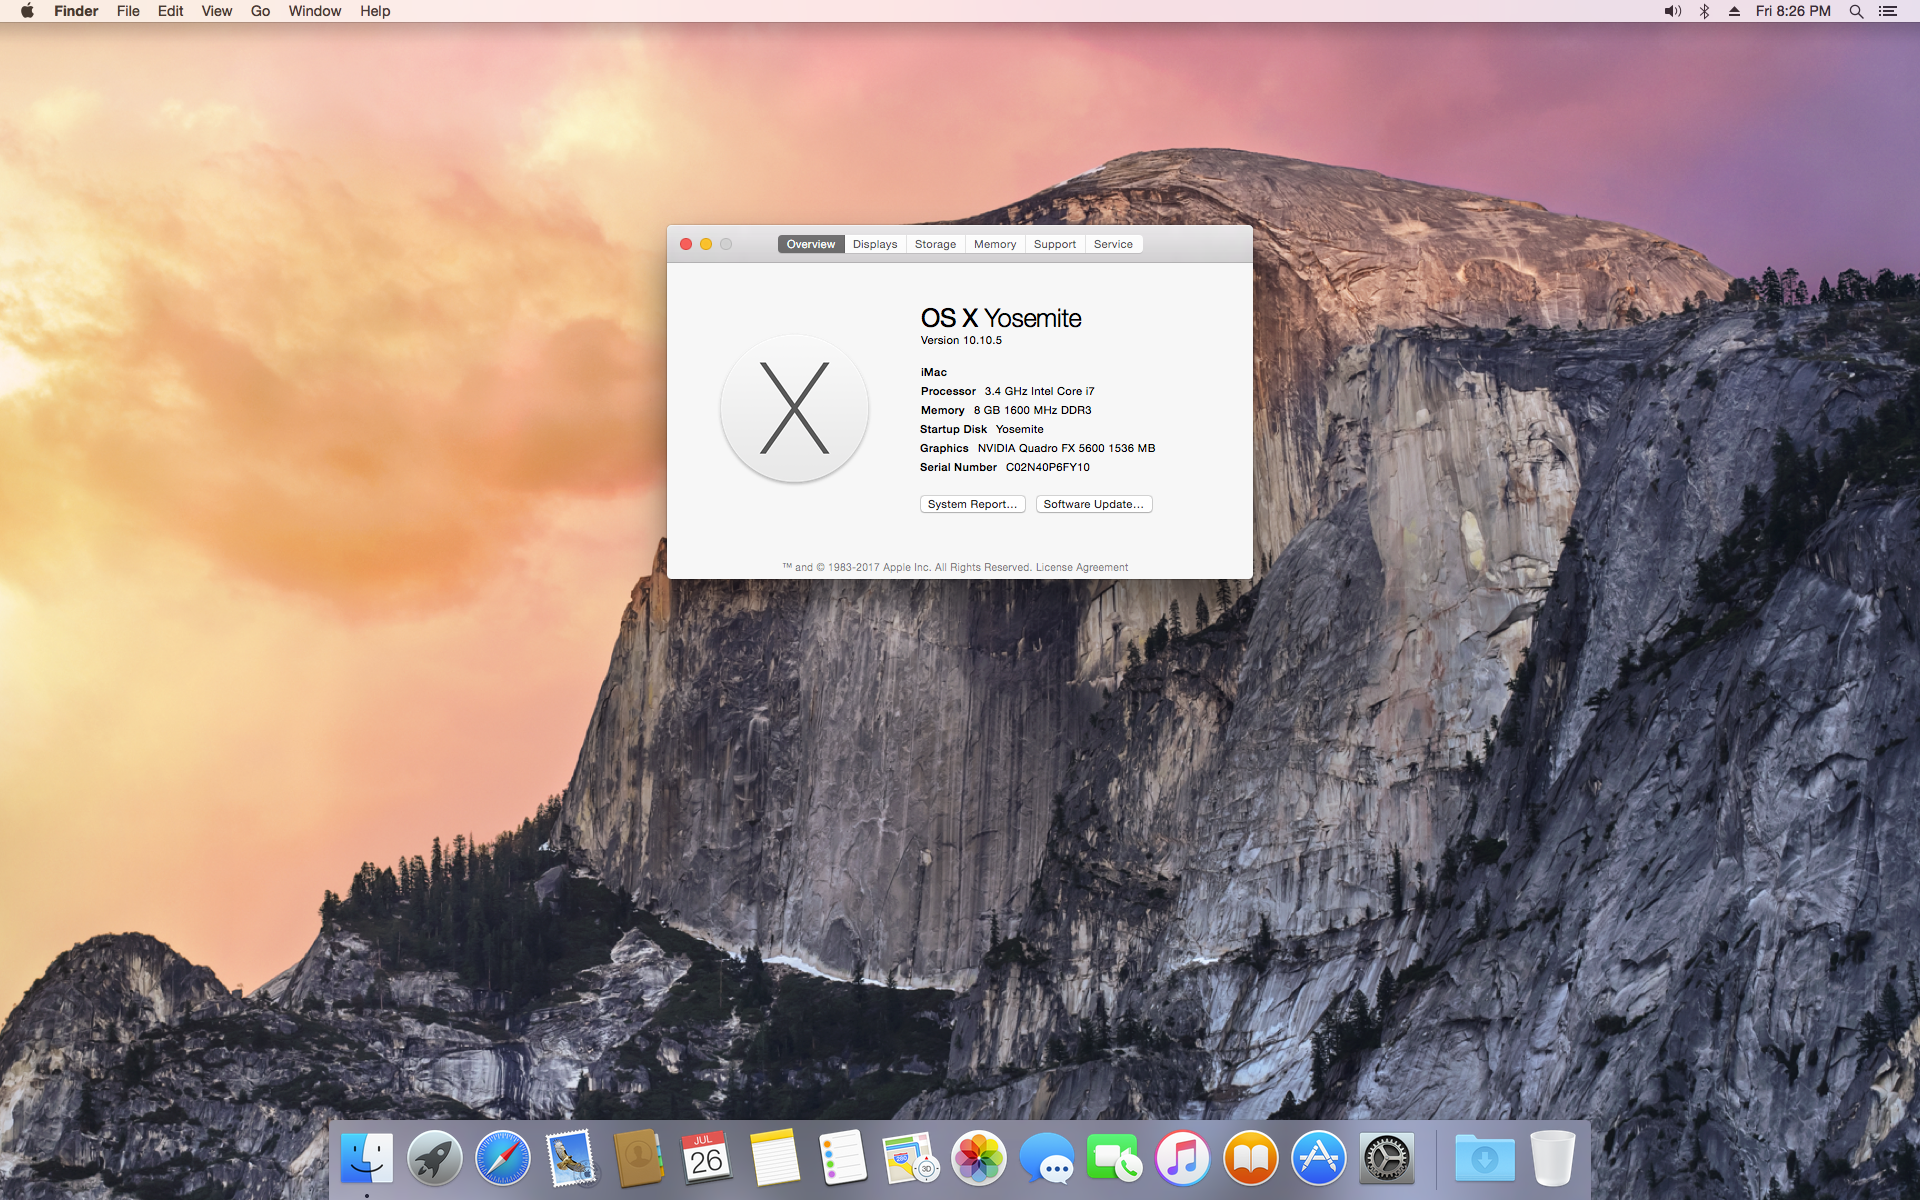The image size is (1920, 1200).
Task: Select the Overview tab
Action: pos(811,244)
